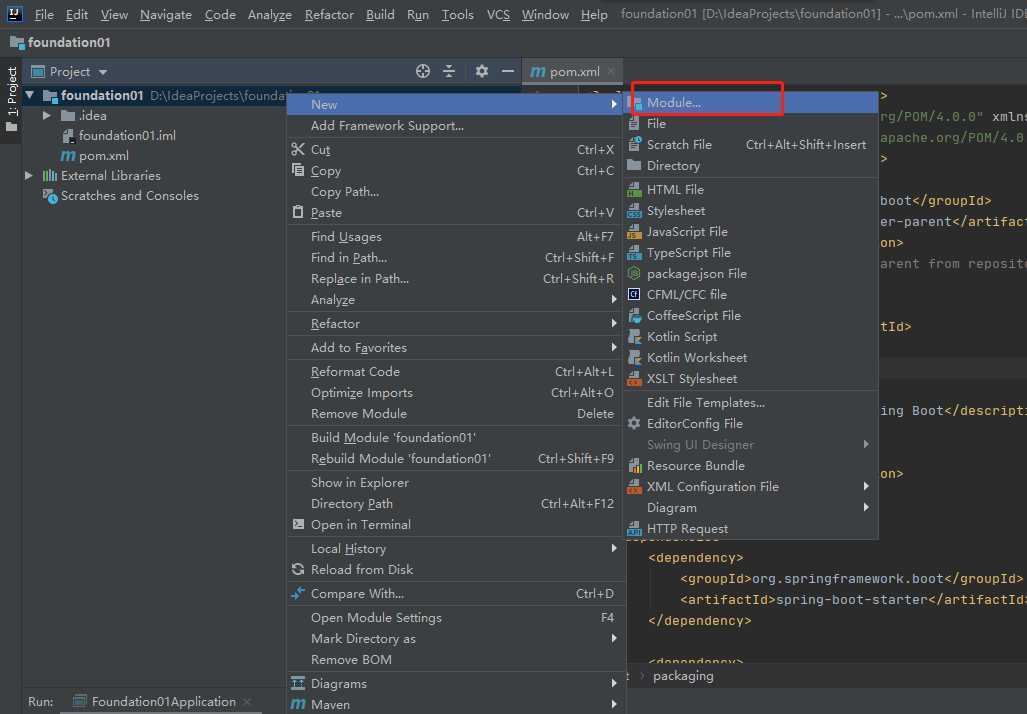The height and width of the screenshot is (714, 1027).
Task: Choose Reformat Code
Action: point(456,371)
